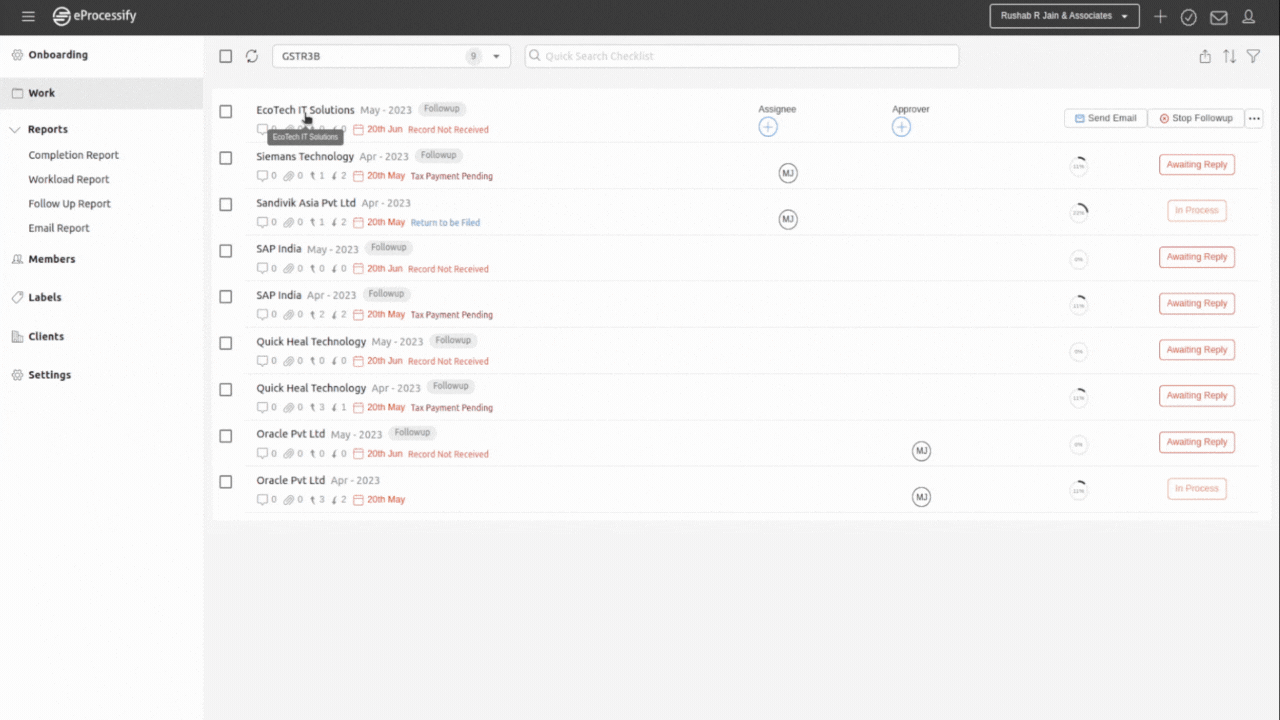
Task: Collapse the Reports section
Action: pyautogui.click(x=16, y=129)
